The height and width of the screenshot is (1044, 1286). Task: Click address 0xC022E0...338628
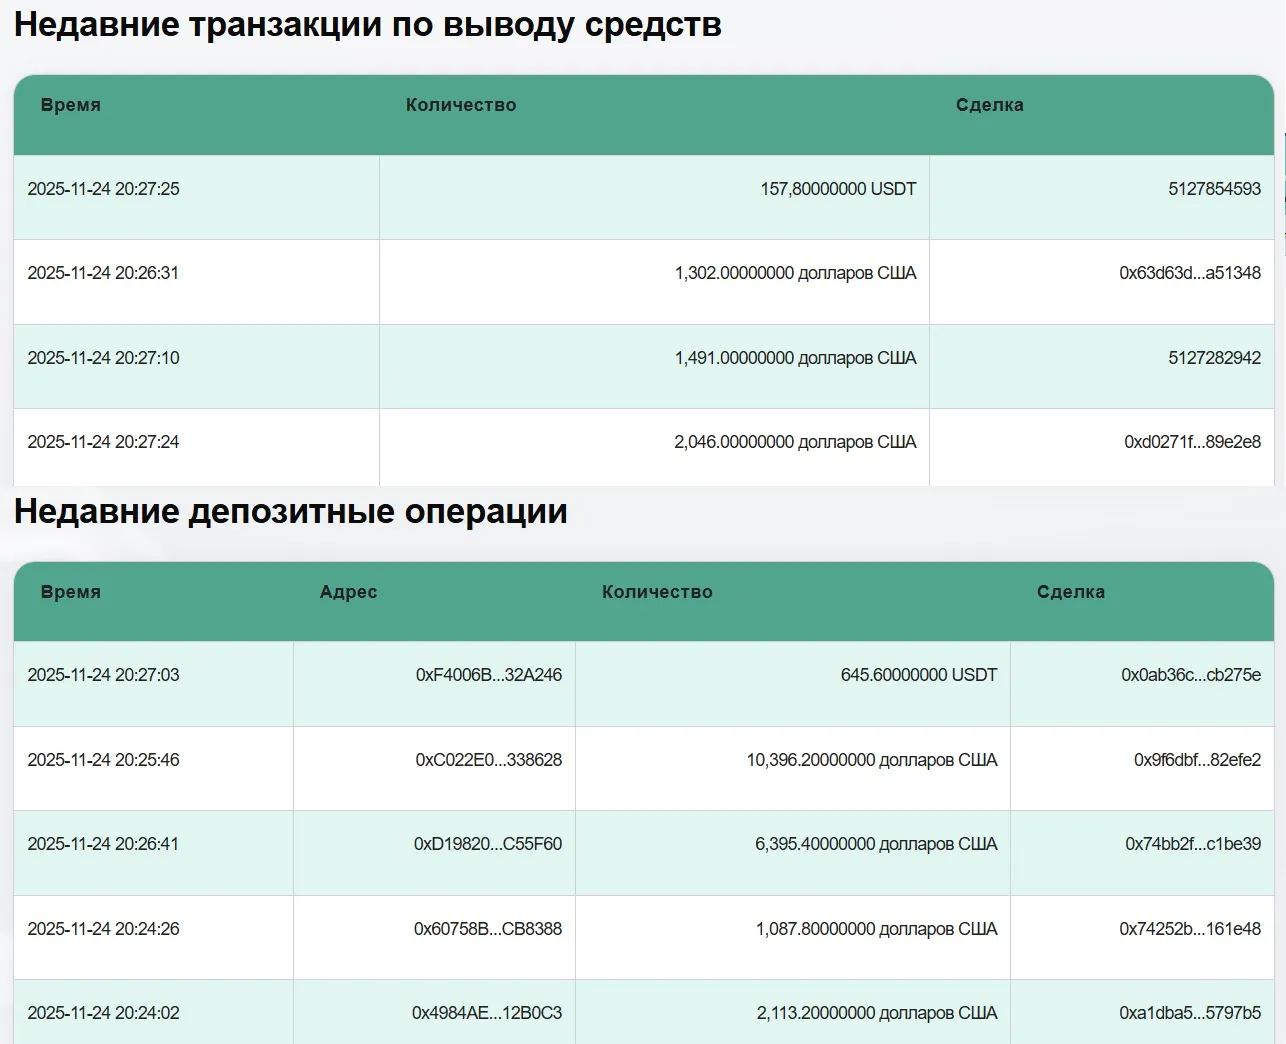tap(489, 760)
